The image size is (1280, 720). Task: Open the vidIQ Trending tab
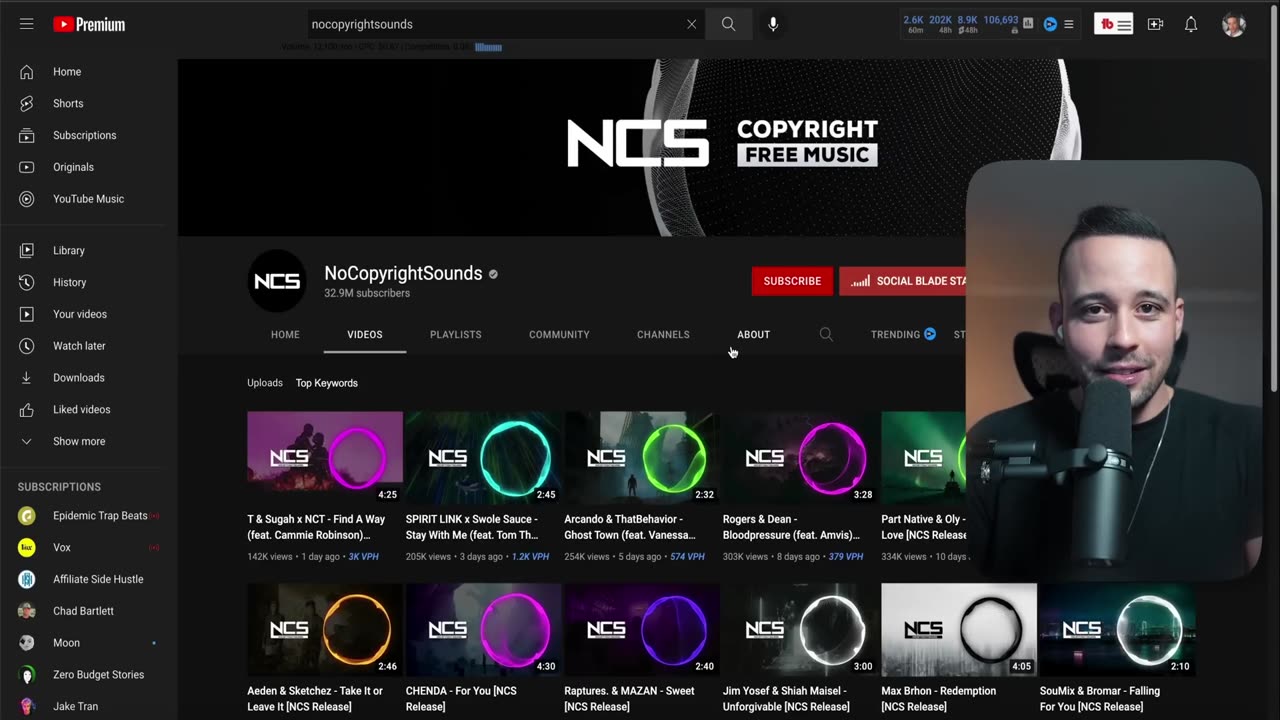[x=903, y=335]
